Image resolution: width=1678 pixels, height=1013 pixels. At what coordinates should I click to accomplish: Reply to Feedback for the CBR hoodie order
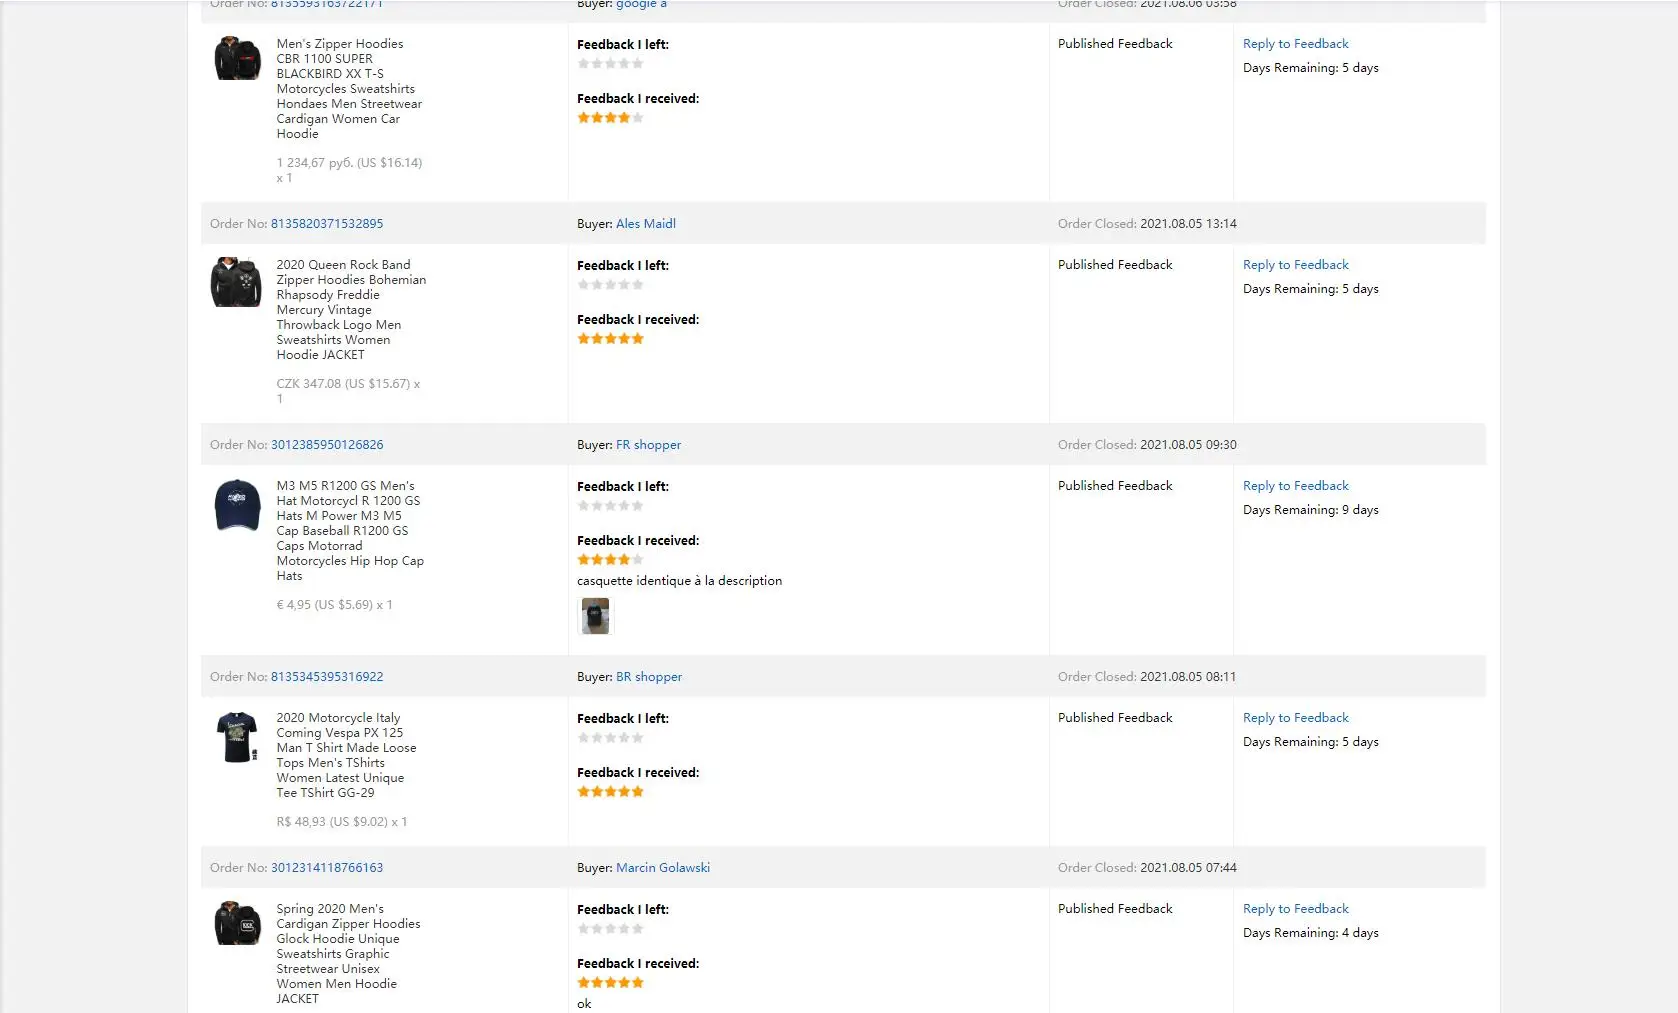[1295, 44]
